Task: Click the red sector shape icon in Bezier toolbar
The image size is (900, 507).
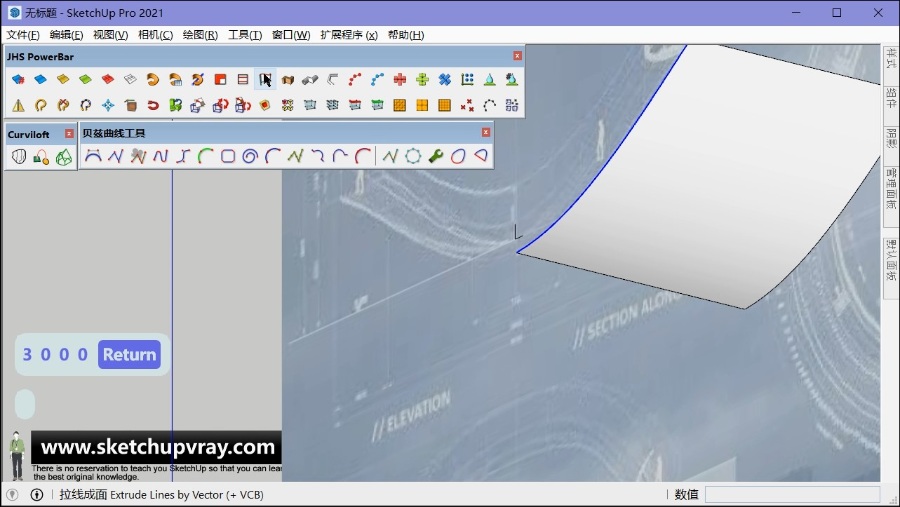Action: click(480, 156)
